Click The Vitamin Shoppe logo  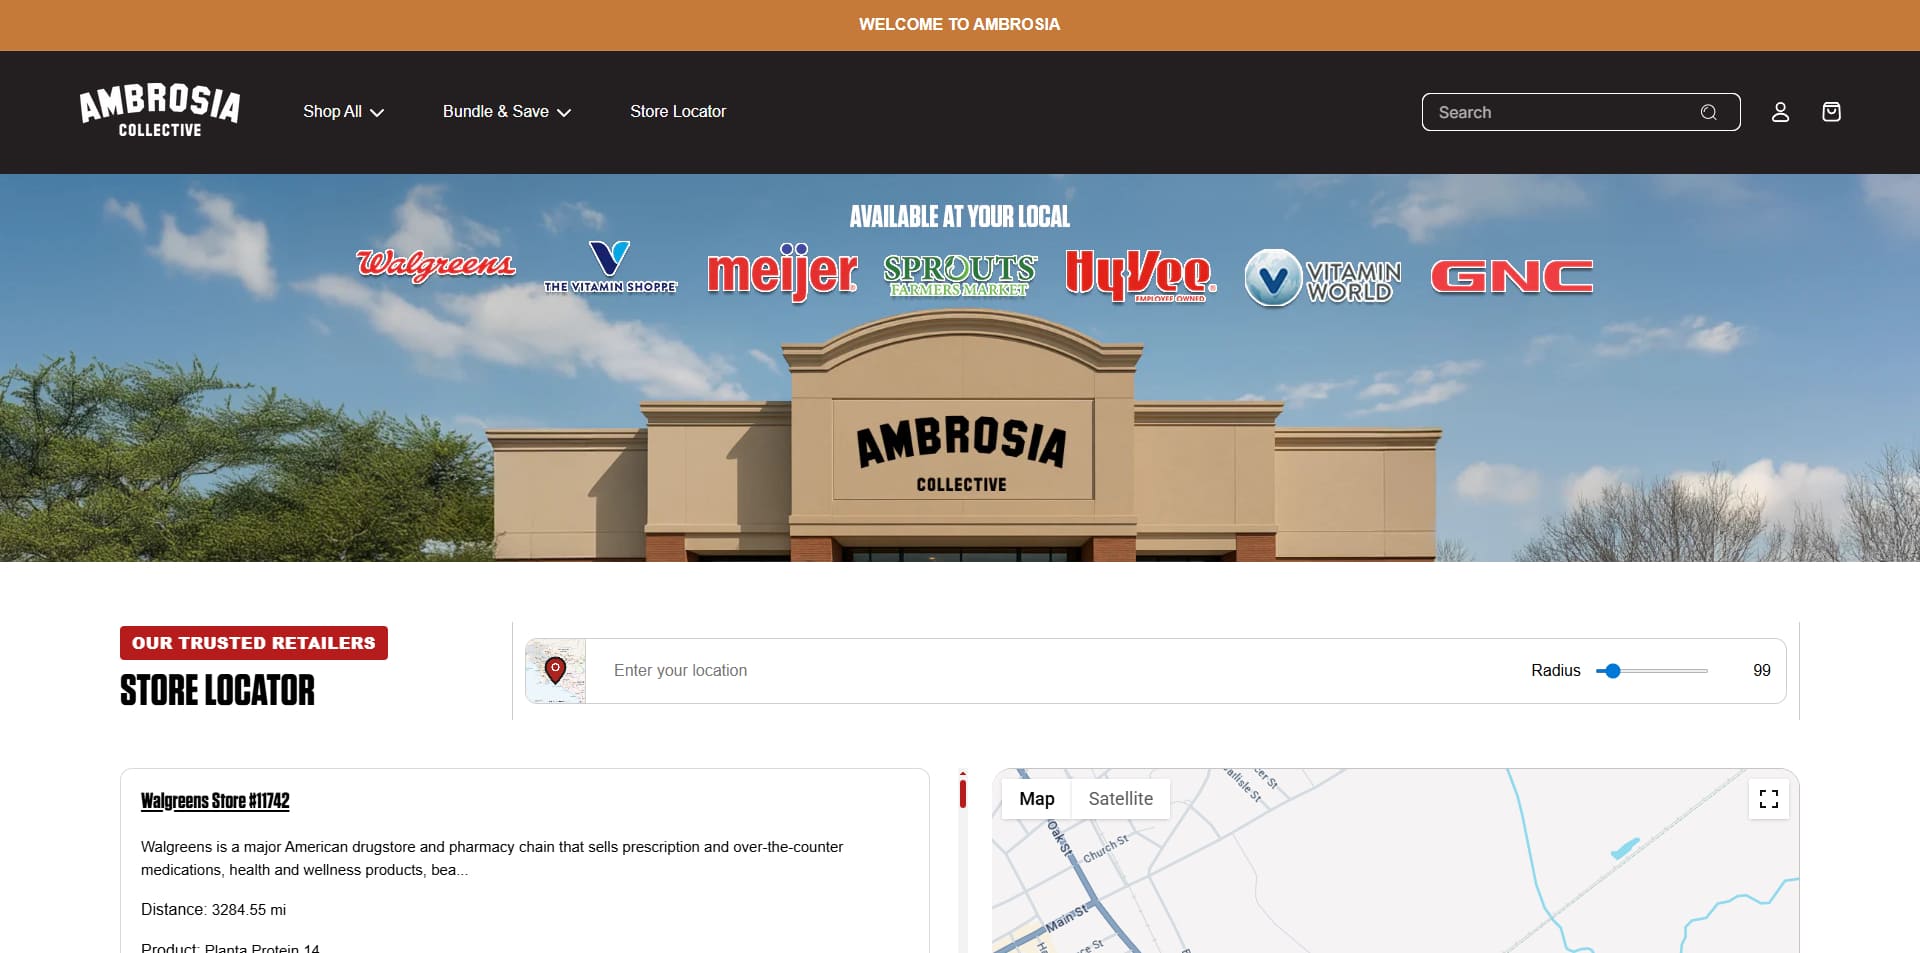pos(610,267)
